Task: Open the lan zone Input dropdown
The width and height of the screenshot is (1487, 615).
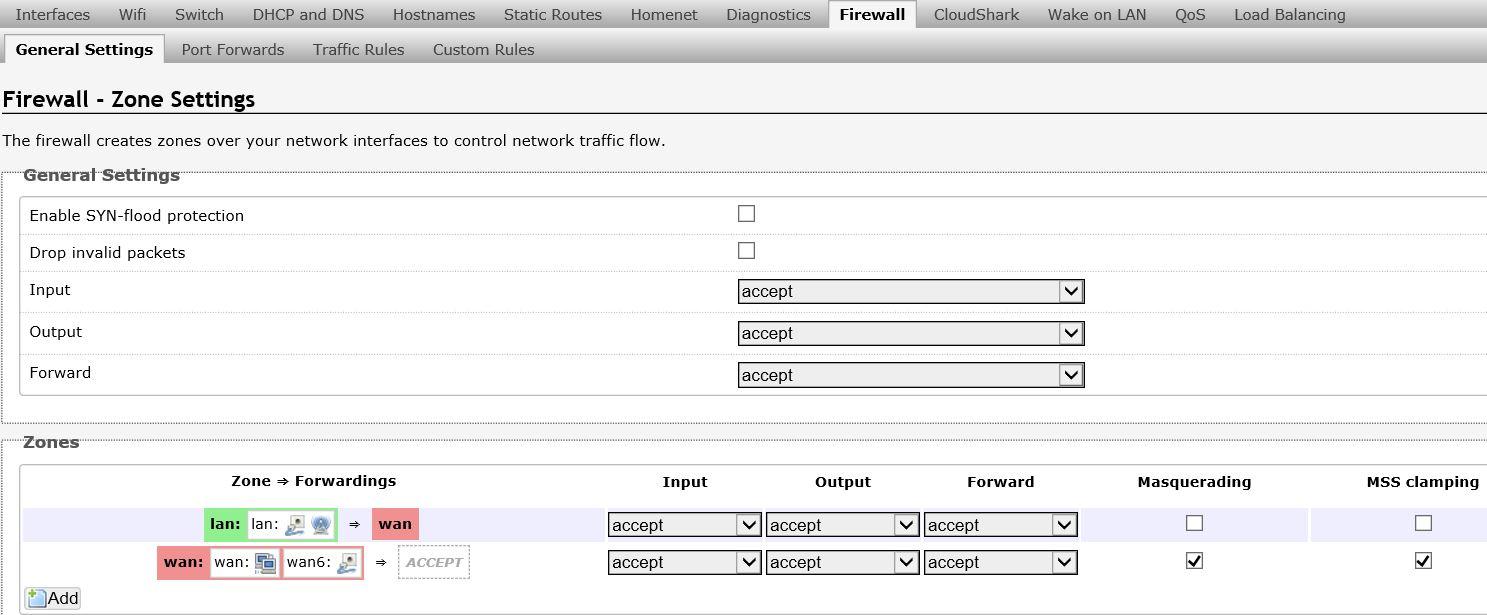Action: [684, 525]
